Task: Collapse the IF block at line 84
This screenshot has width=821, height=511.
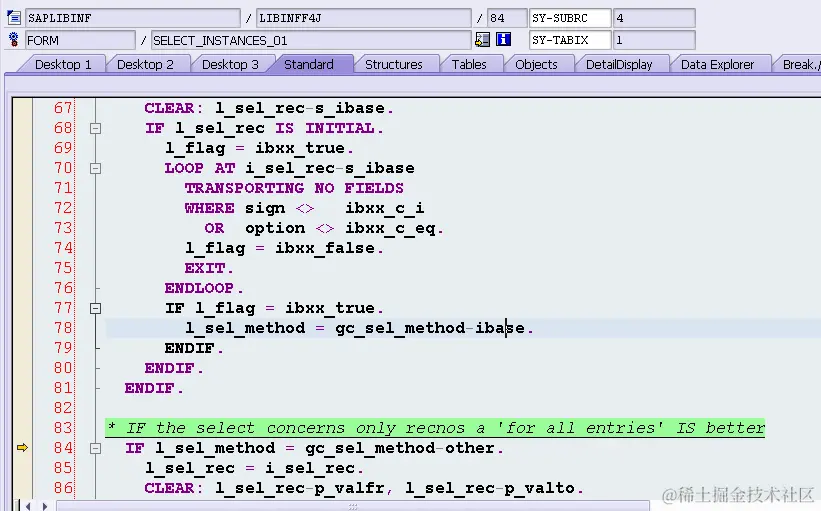Action: [95, 448]
